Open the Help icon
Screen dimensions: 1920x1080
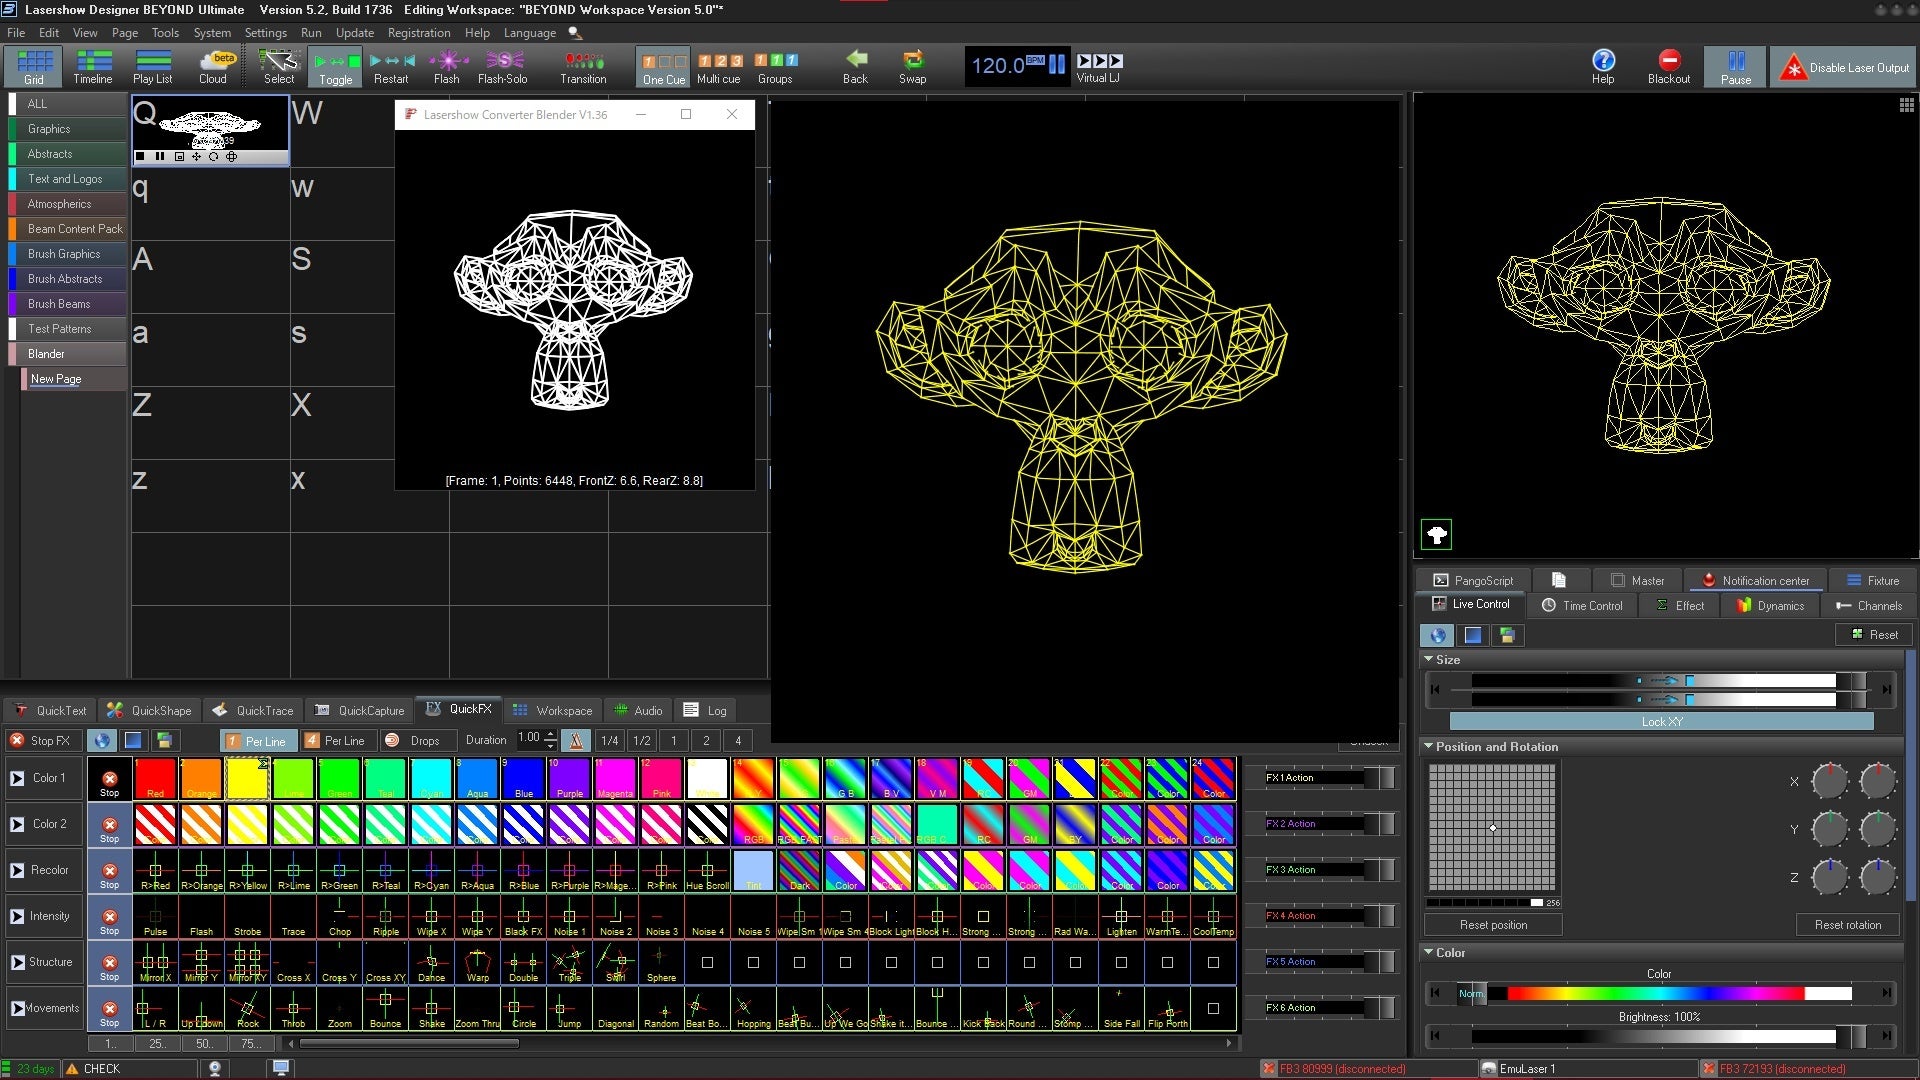pyautogui.click(x=1602, y=66)
